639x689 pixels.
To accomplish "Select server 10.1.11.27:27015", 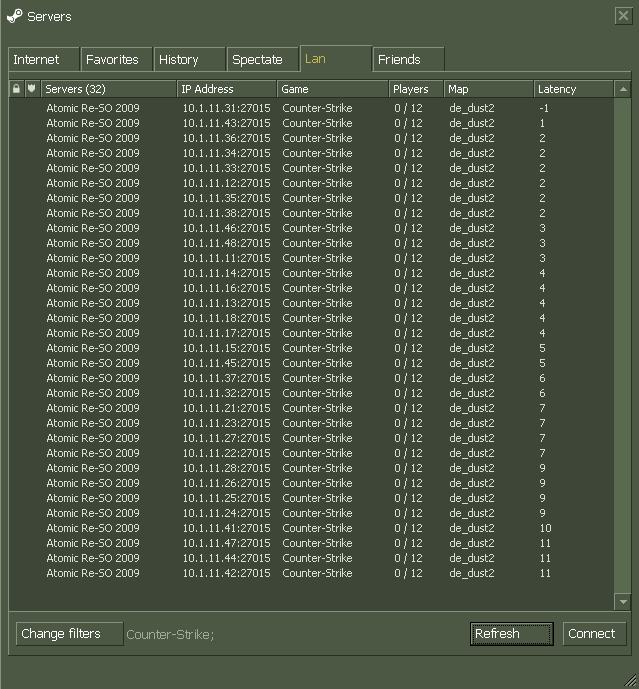I will tap(311, 438).
